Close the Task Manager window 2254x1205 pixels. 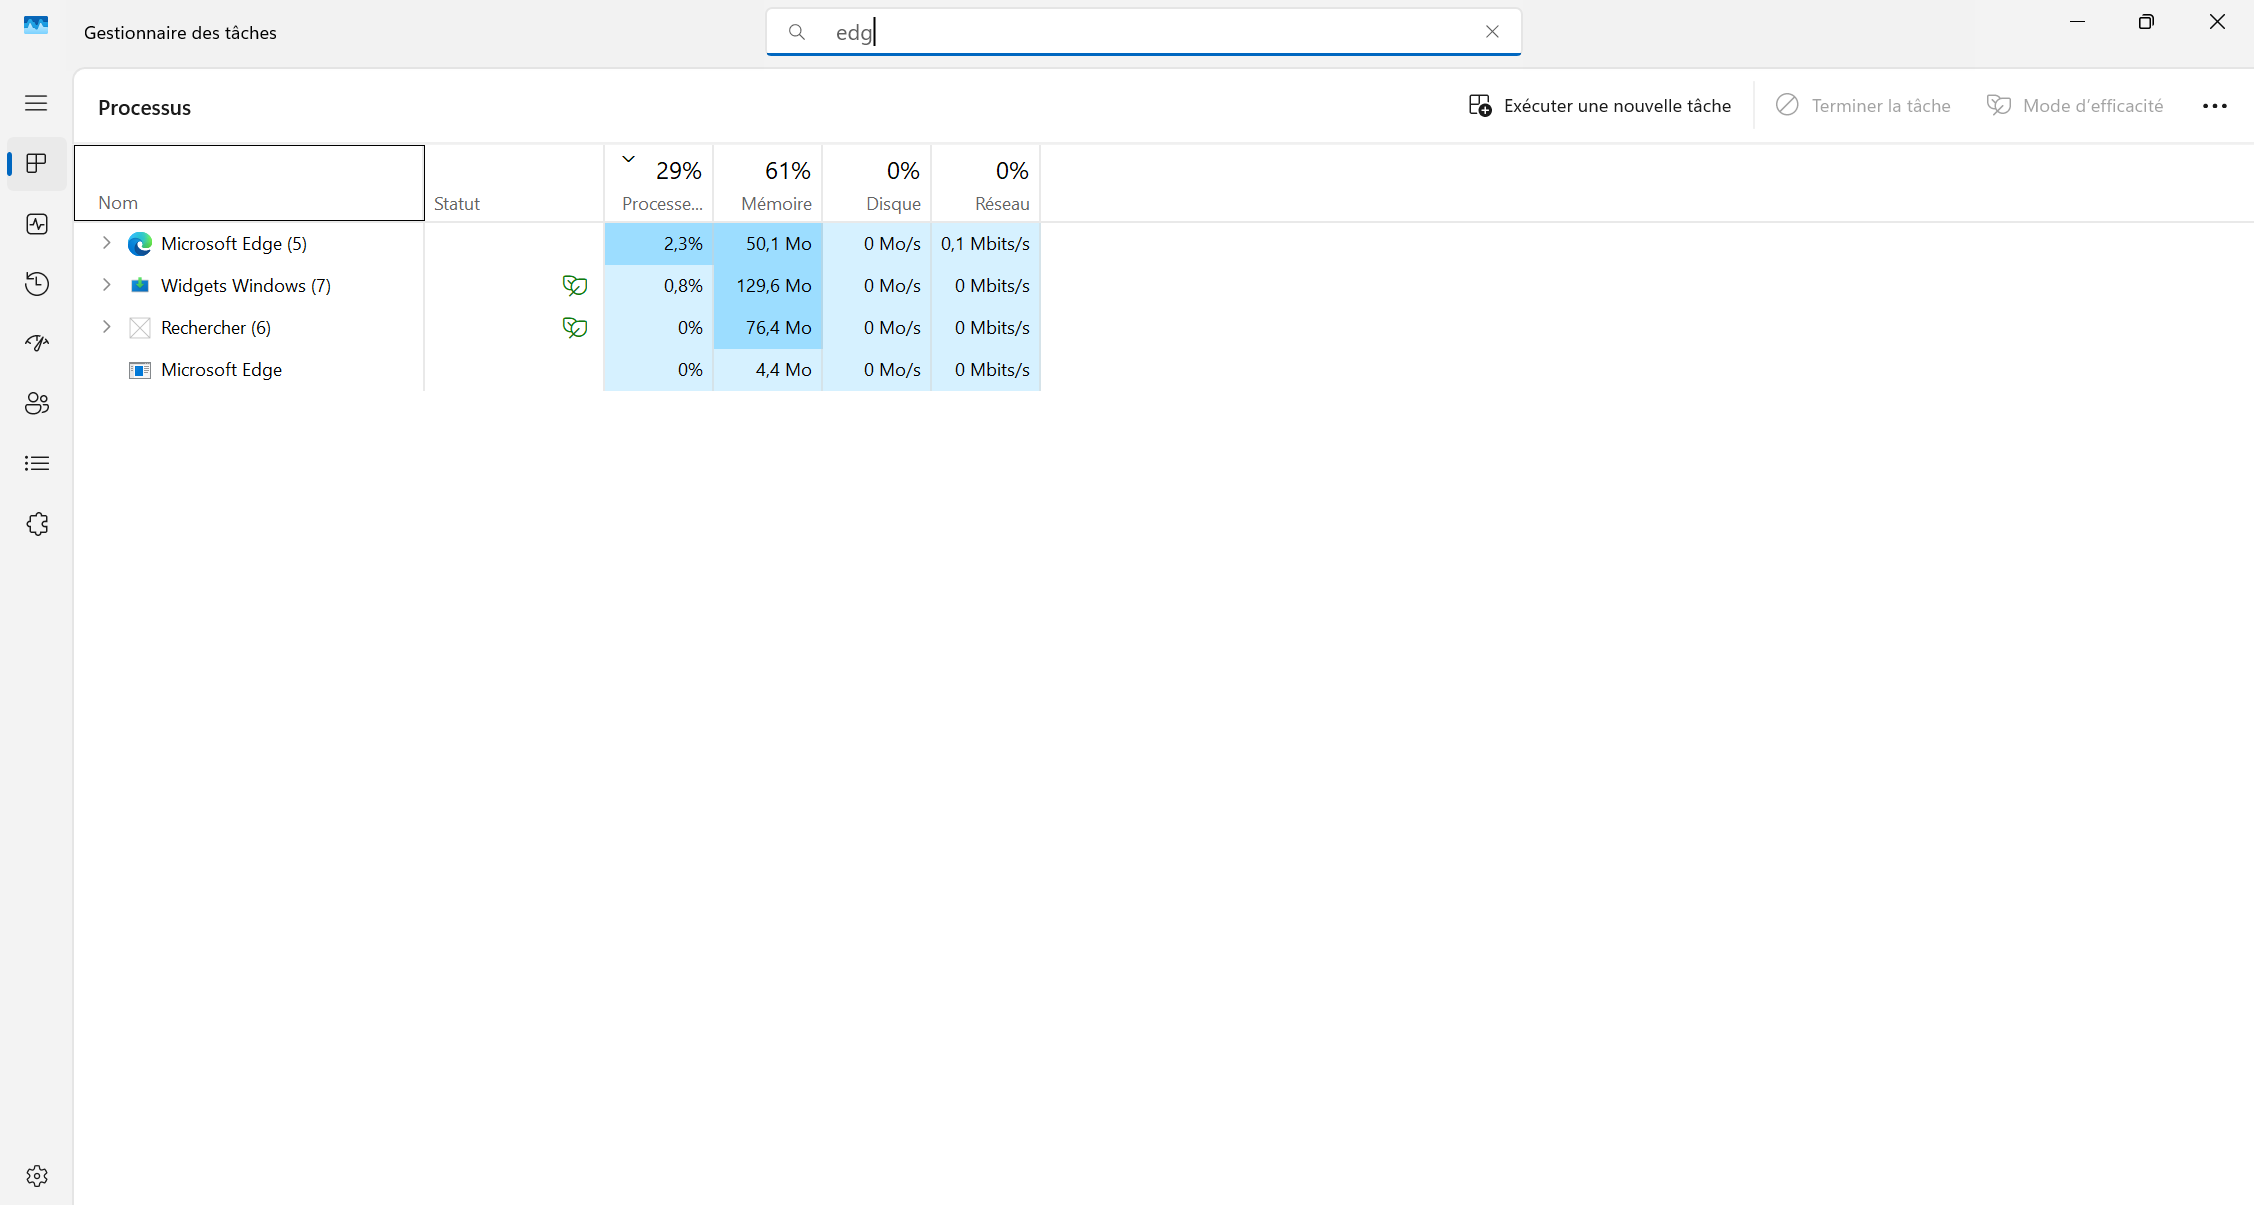coord(2217,22)
